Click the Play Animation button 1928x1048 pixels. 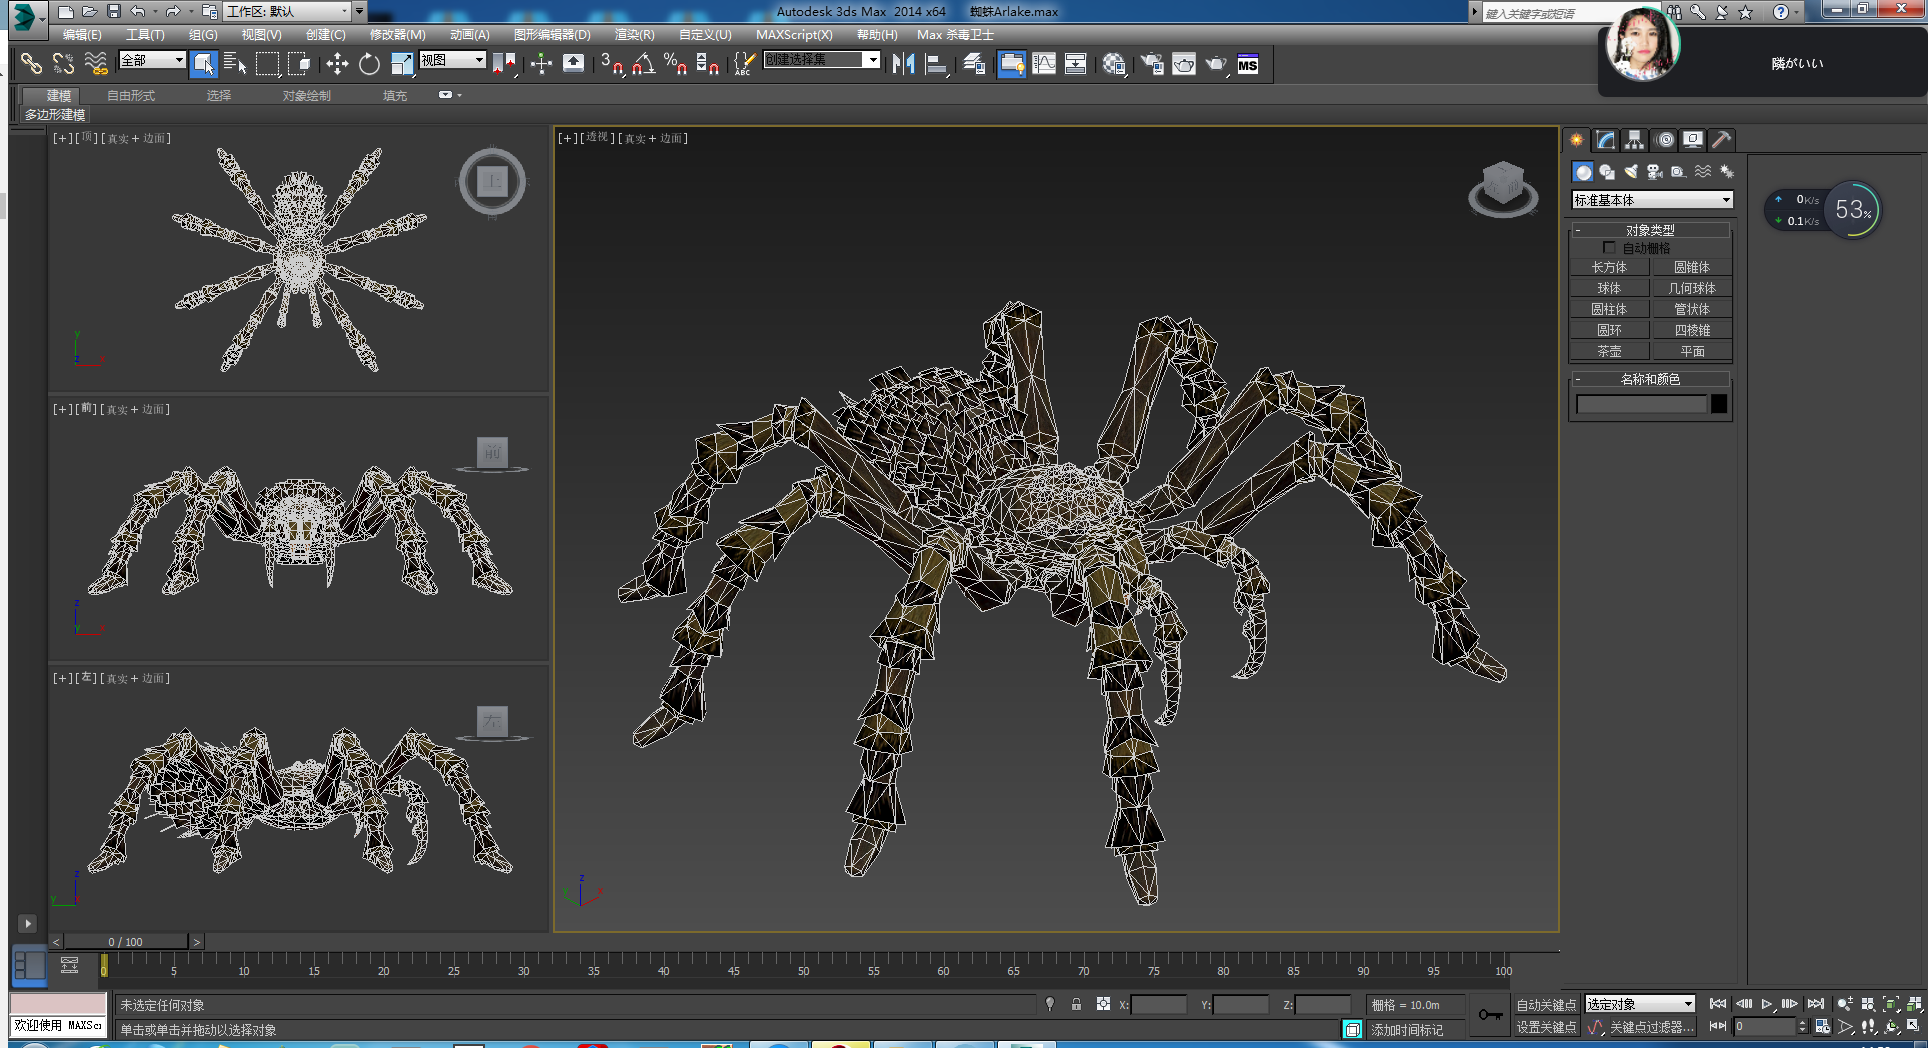tap(1767, 1004)
